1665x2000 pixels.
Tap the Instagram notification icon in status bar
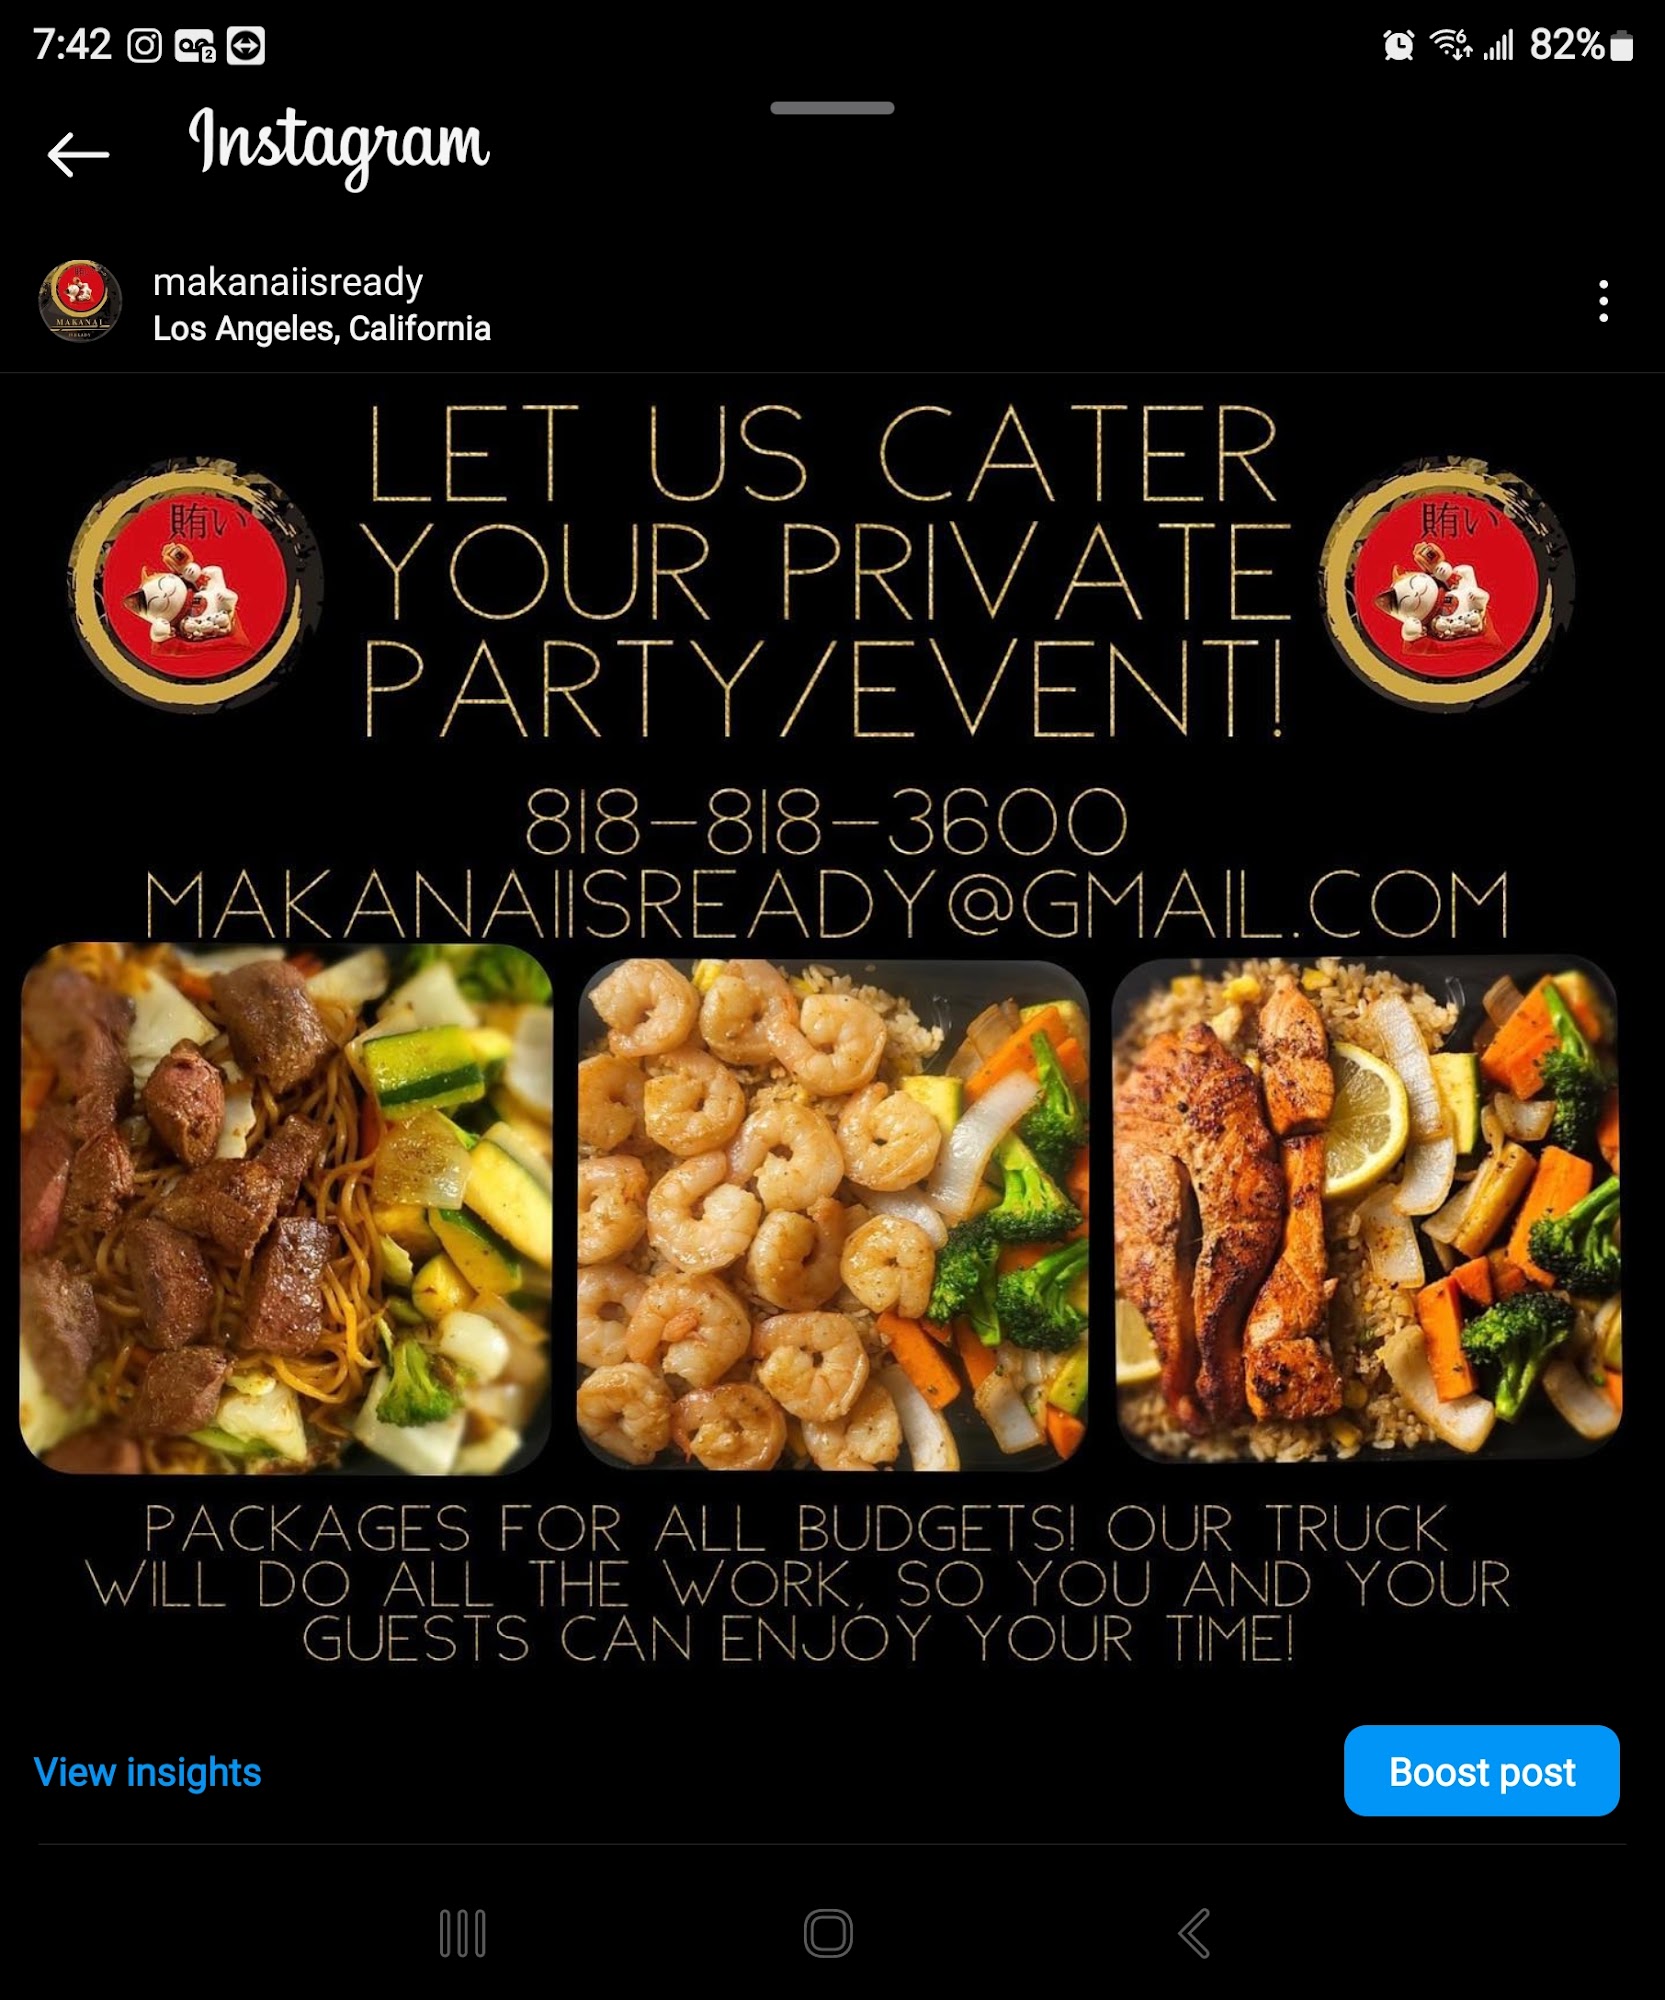coord(145,46)
